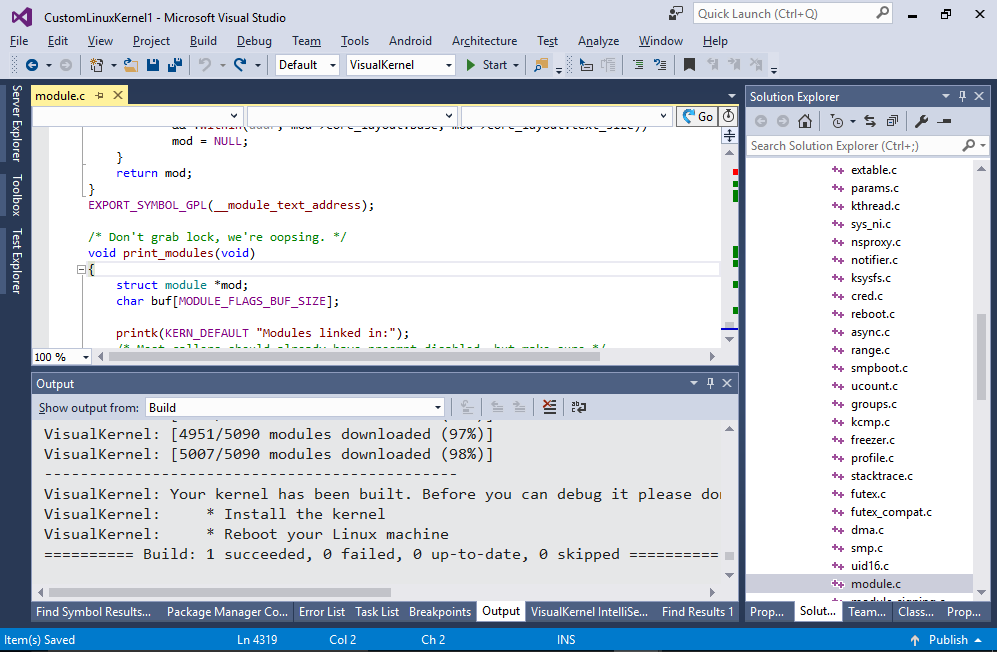Toggle a bookmark with the bookmark icon
The image size is (997, 652).
click(689, 65)
